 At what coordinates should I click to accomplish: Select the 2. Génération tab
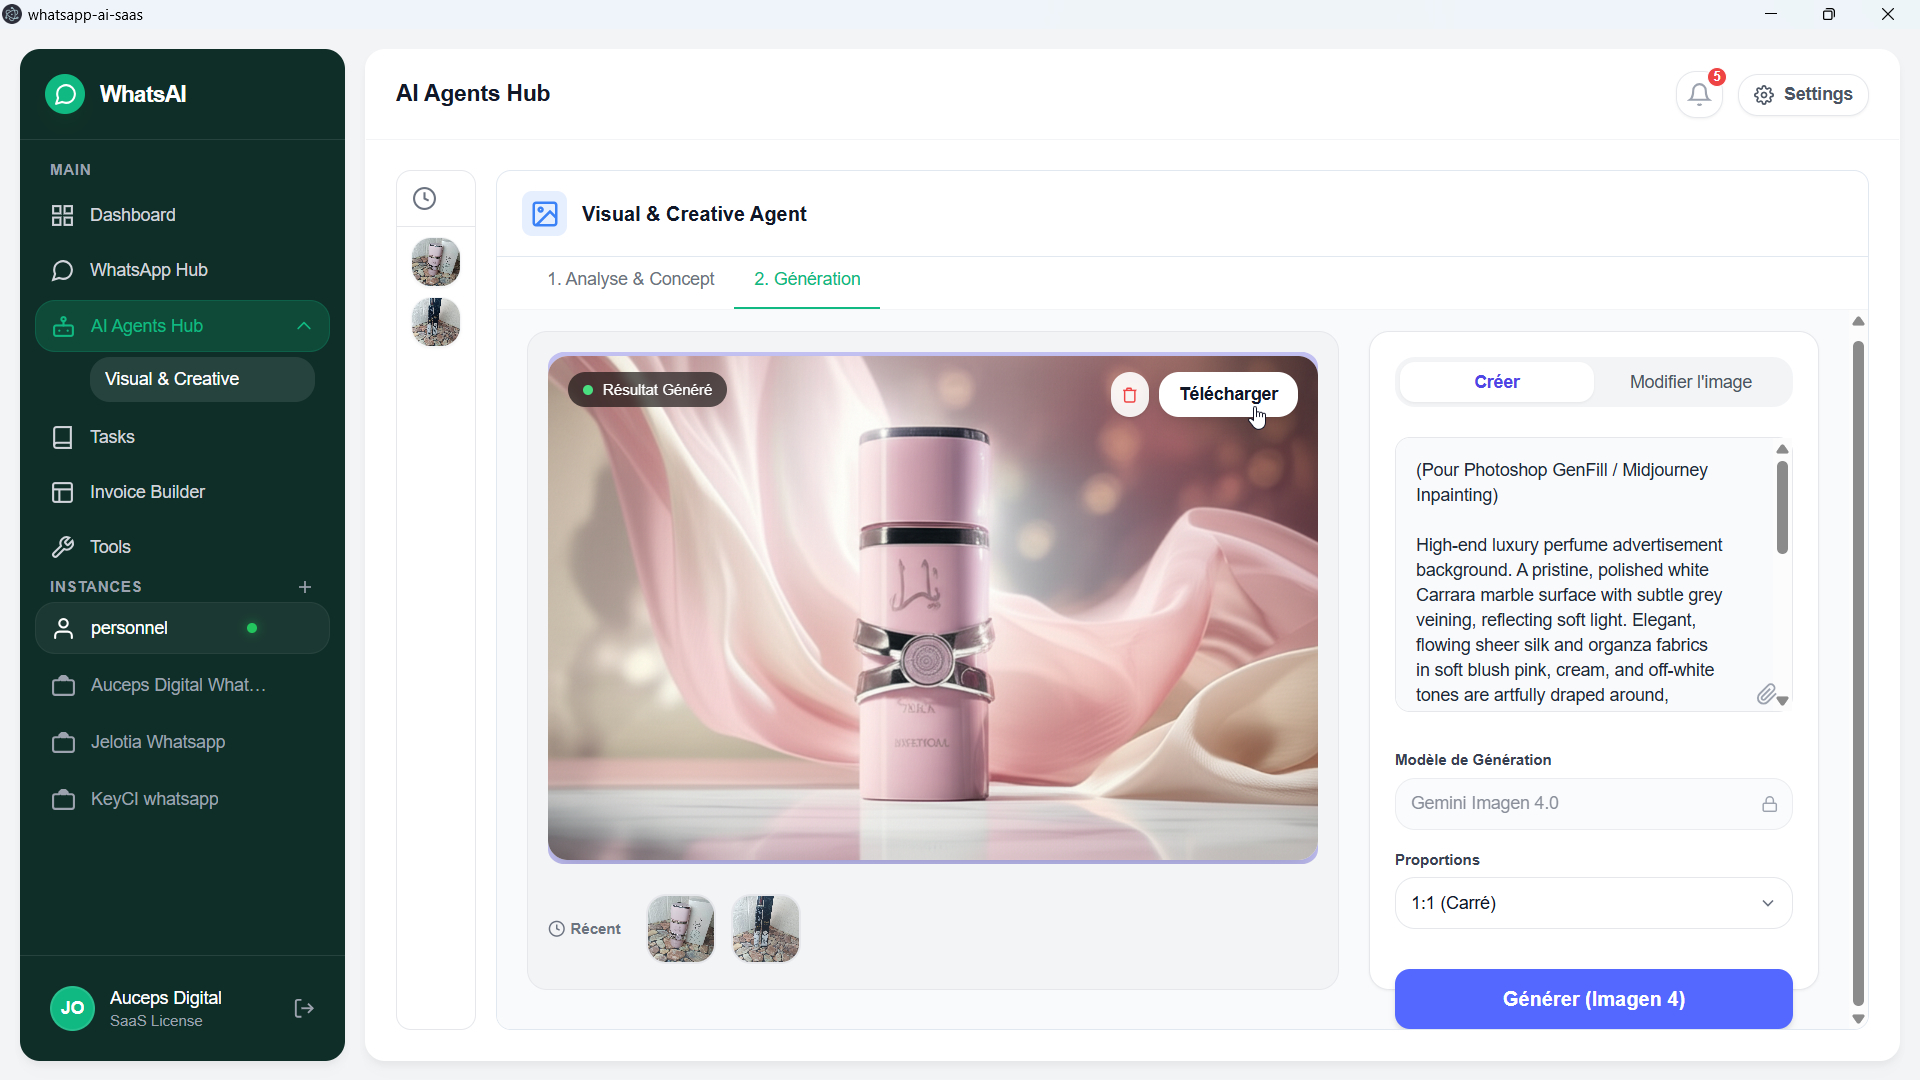(x=807, y=279)
